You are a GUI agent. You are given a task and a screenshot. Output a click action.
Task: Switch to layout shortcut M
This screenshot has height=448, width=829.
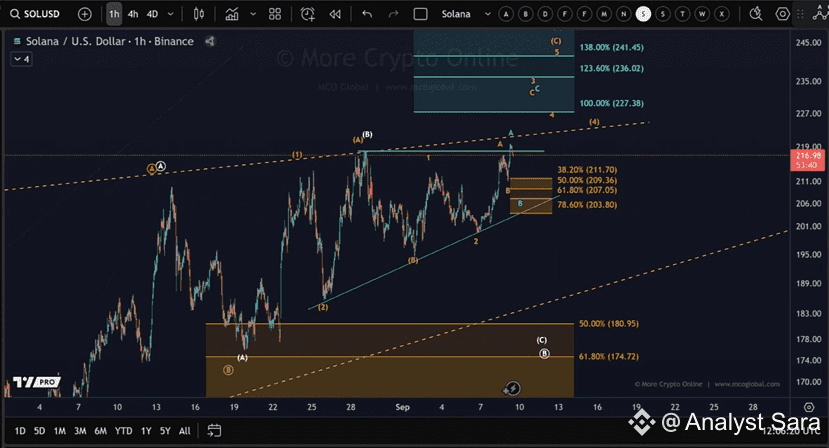(x=604, y=14)
